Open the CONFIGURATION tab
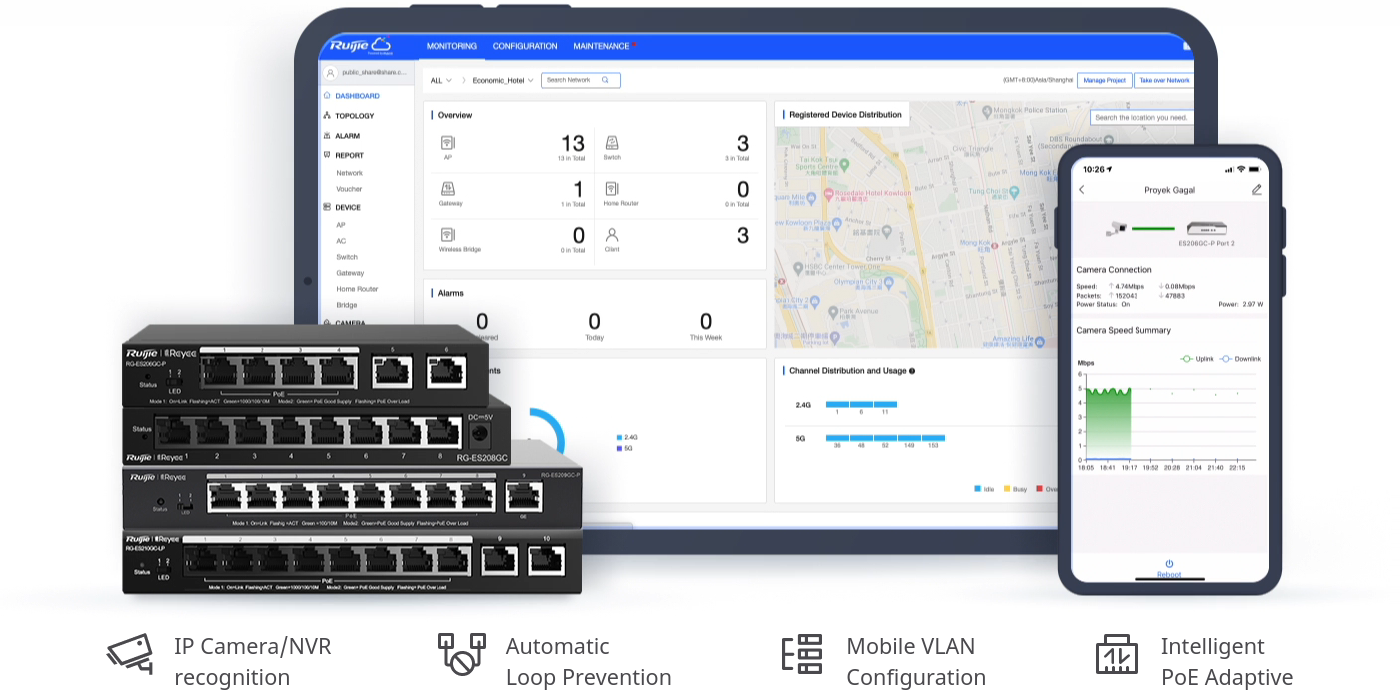1400x700 pixels. (525, 46)
